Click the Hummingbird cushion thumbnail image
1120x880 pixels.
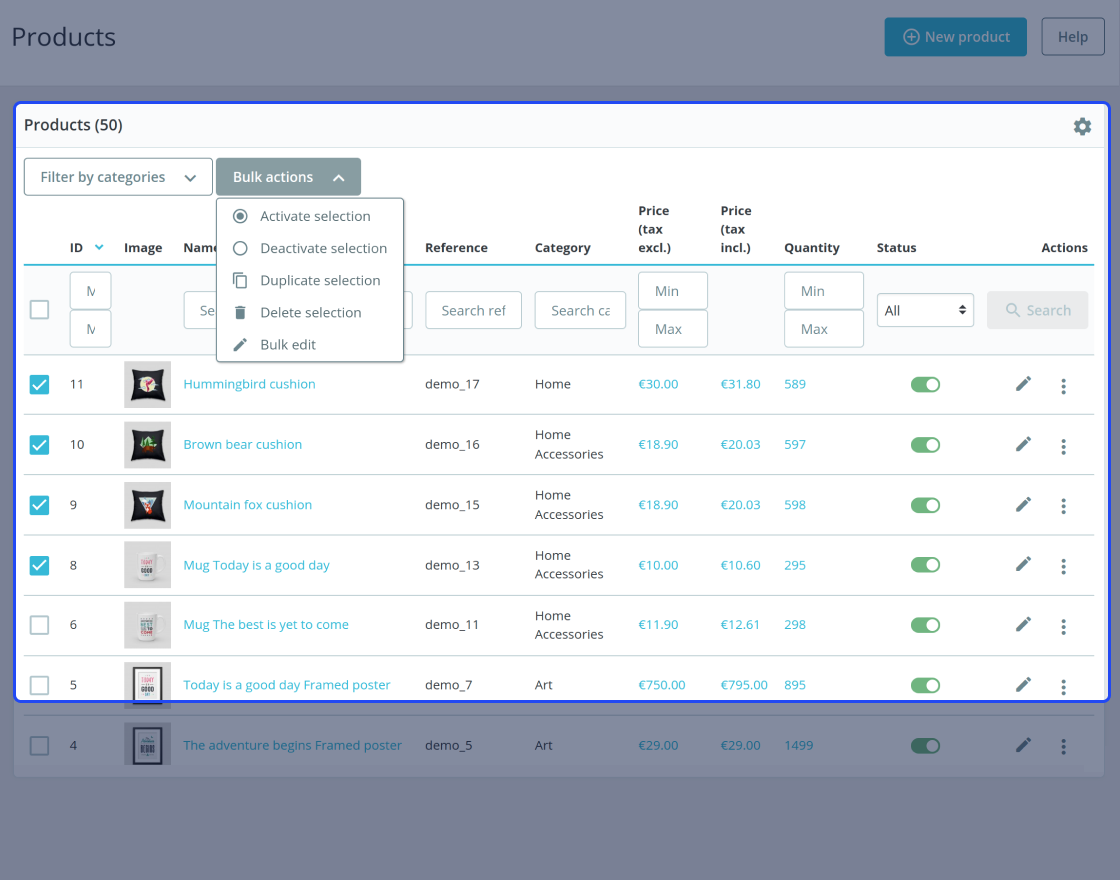click(147, 384)
